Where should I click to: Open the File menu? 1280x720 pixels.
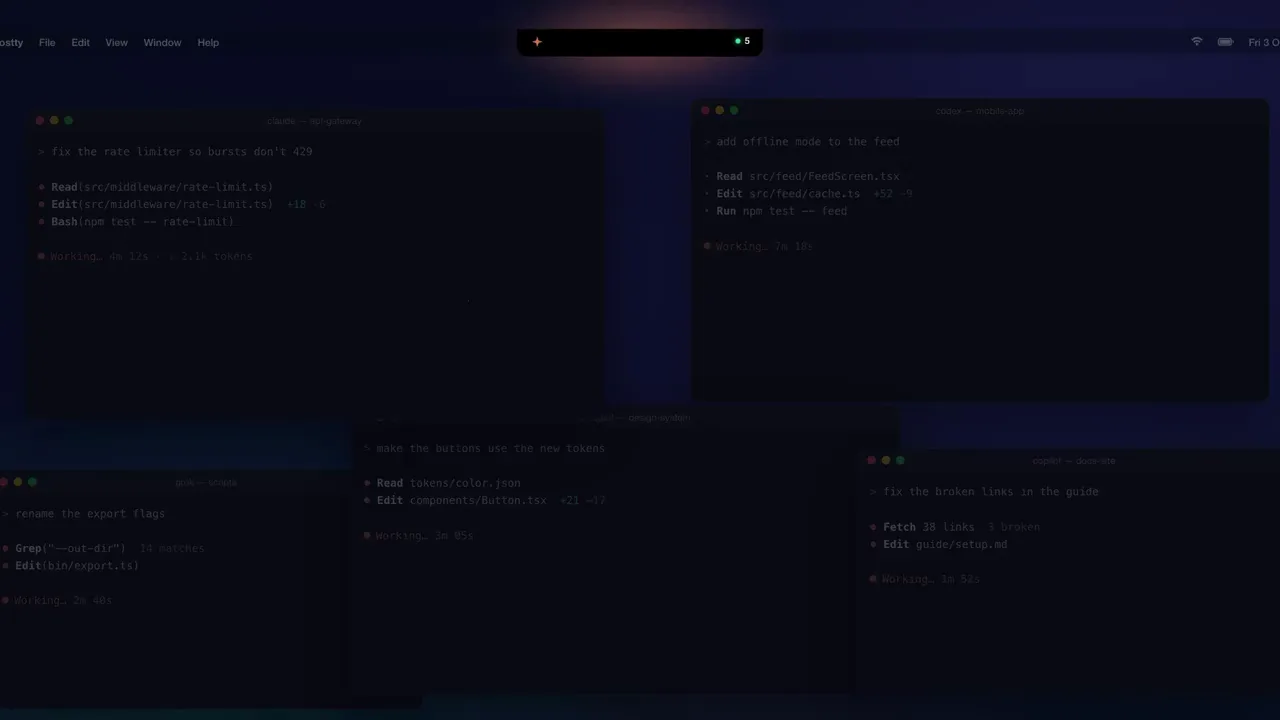(x=47, y=43)
